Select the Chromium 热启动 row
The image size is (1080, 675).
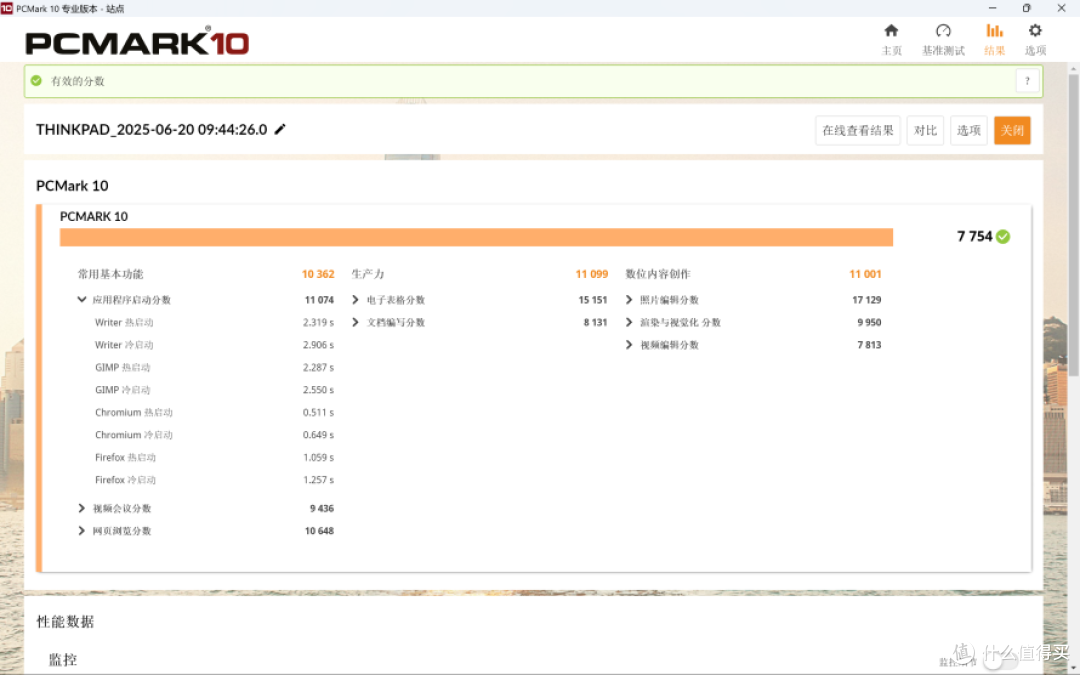pos(214,413)
